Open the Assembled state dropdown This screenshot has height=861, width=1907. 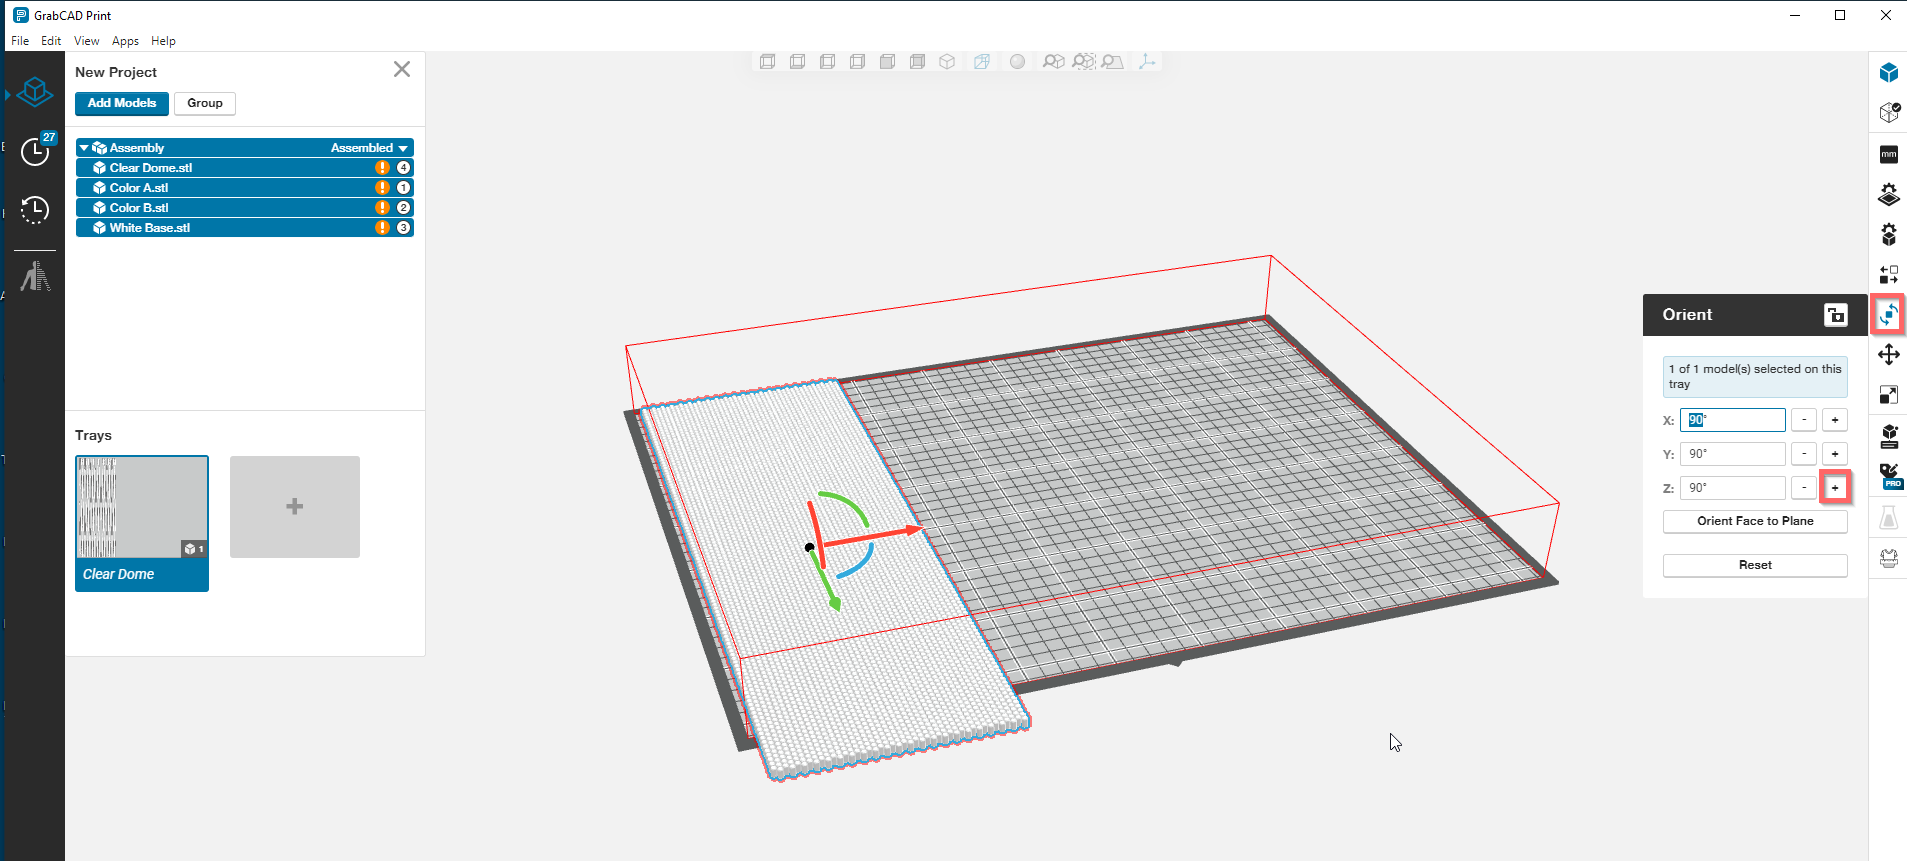point(369,148)
